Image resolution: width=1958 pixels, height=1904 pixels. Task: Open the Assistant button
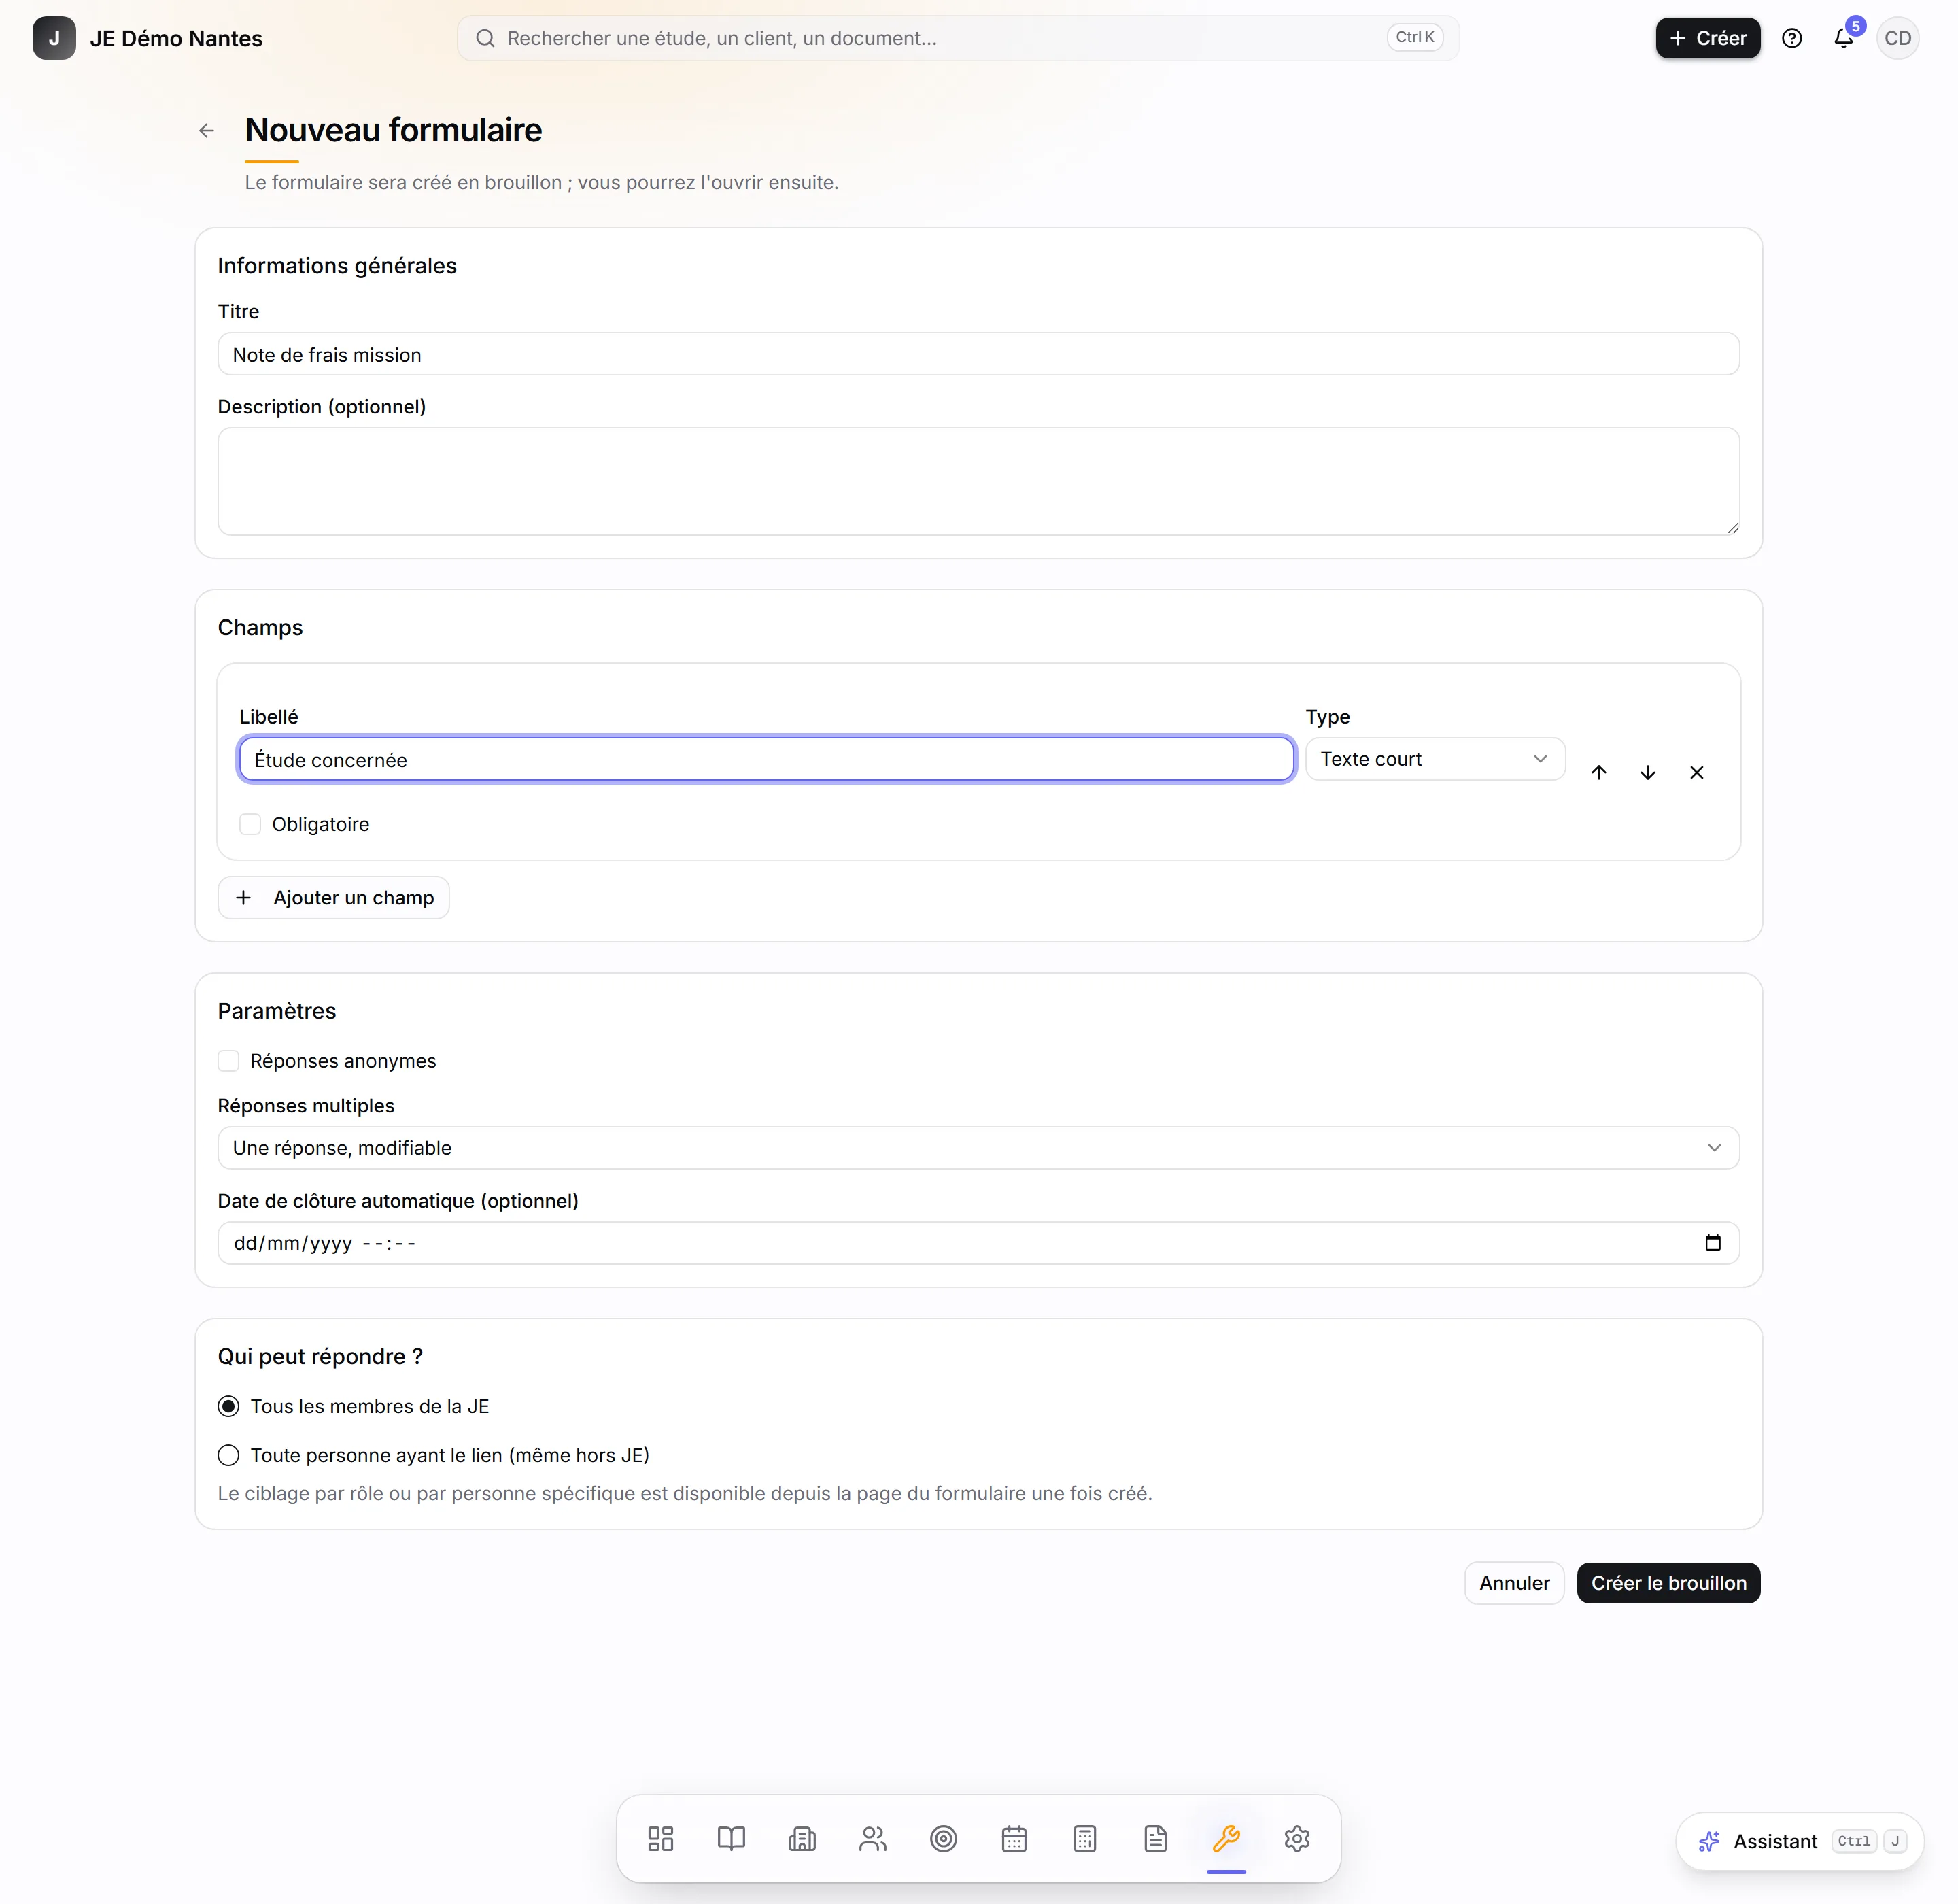point(1800,1841)
